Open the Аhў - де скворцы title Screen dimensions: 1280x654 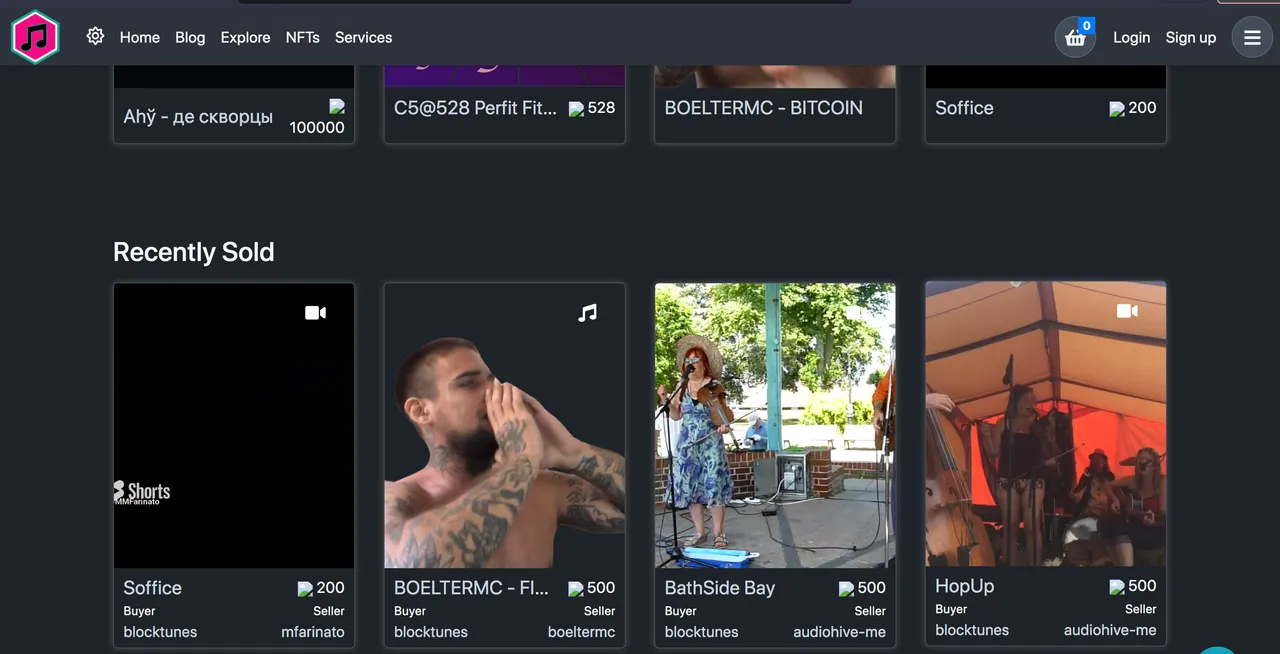(x=198, y=117)
